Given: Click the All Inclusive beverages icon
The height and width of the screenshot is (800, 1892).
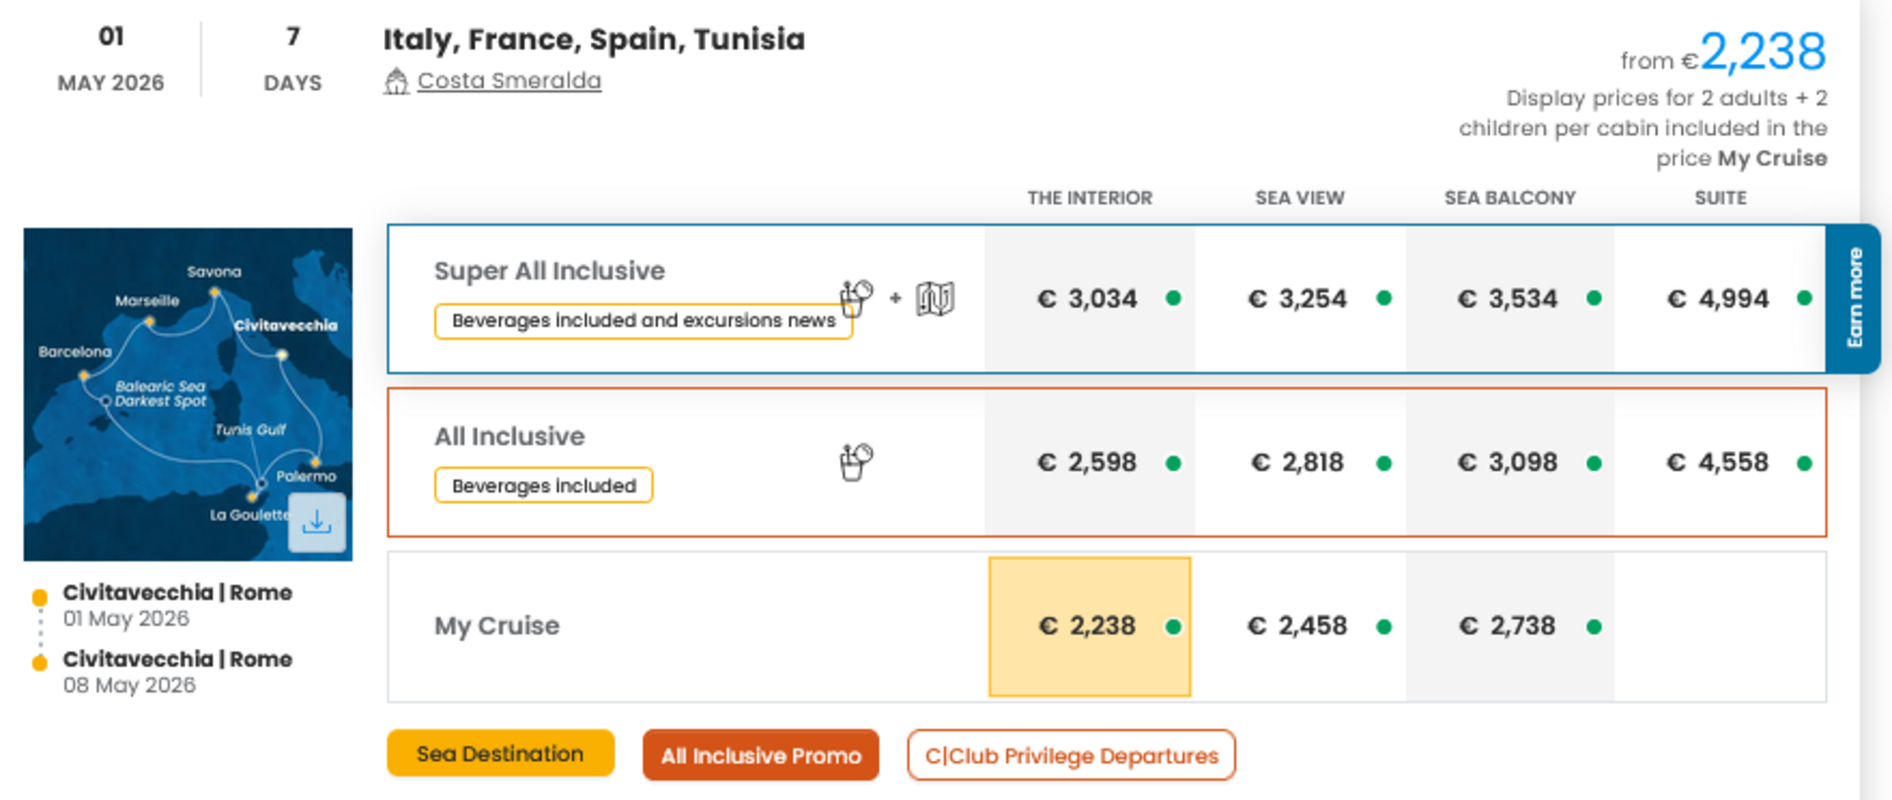Looking at the screenshot, I should pyautogui.click(x=855, y=462).
